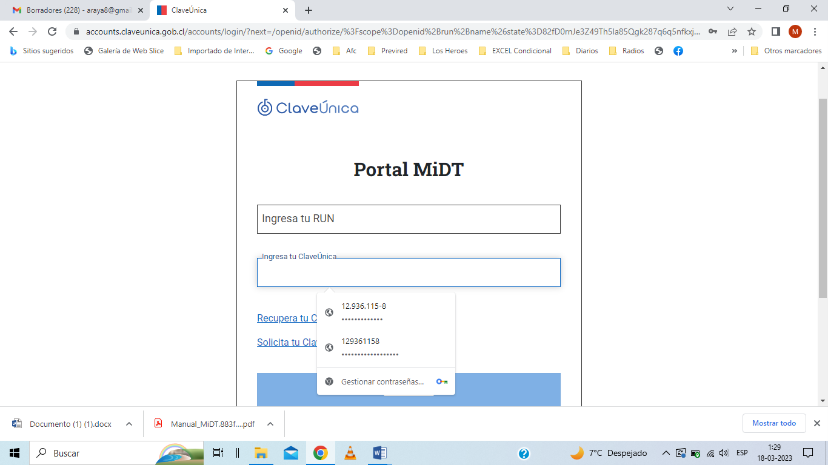This screenshot has width=828, height=465.
Task: Click the browser reload icon
Action: click(52, 32)
